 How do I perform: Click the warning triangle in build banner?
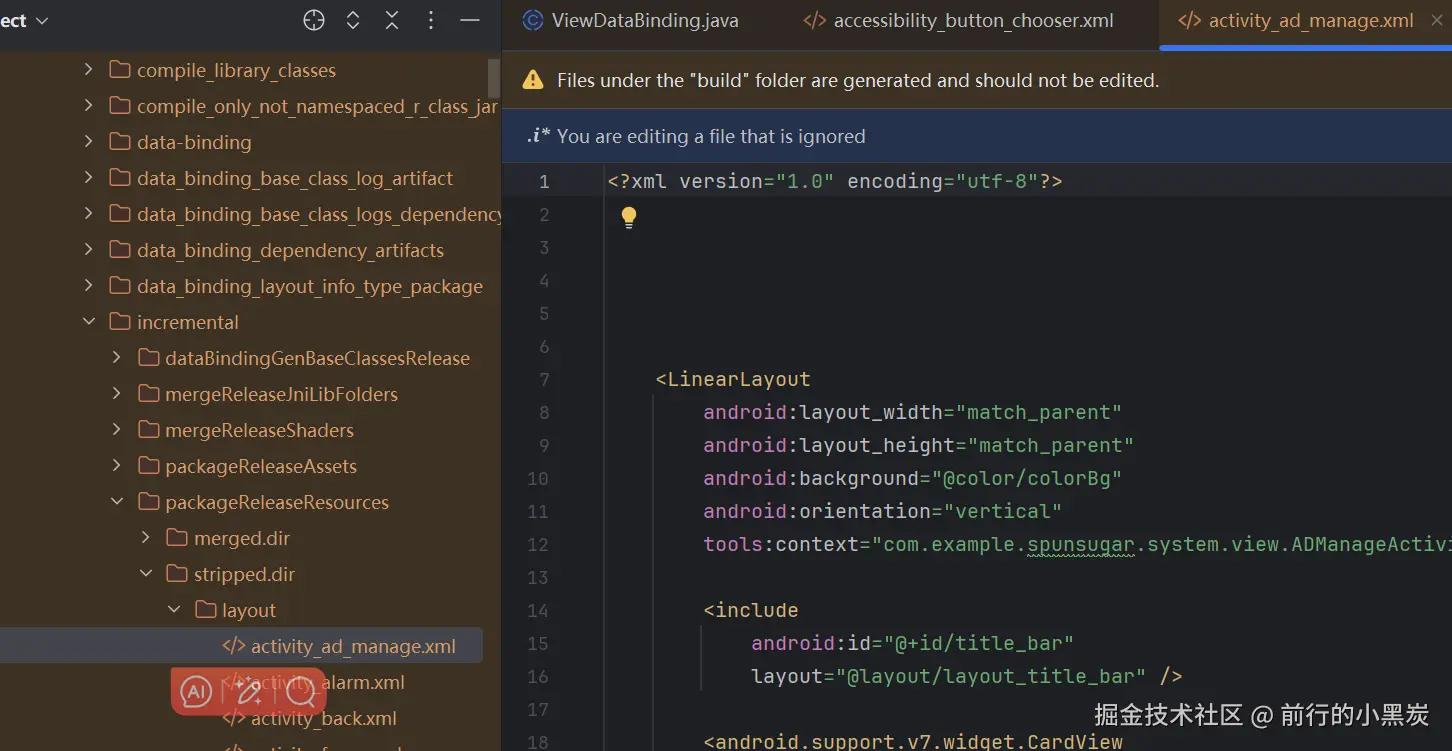pos(533,80)
